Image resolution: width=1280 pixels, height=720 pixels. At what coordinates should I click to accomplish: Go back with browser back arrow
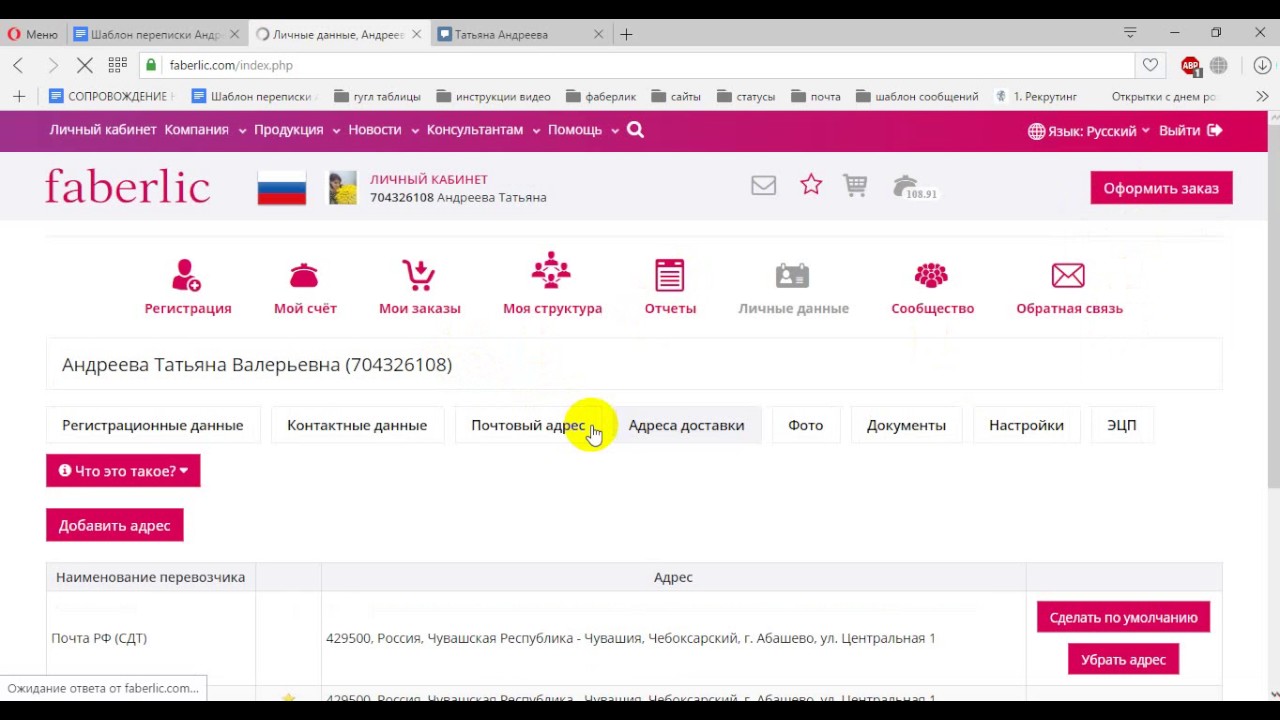(x=18, y=65)
